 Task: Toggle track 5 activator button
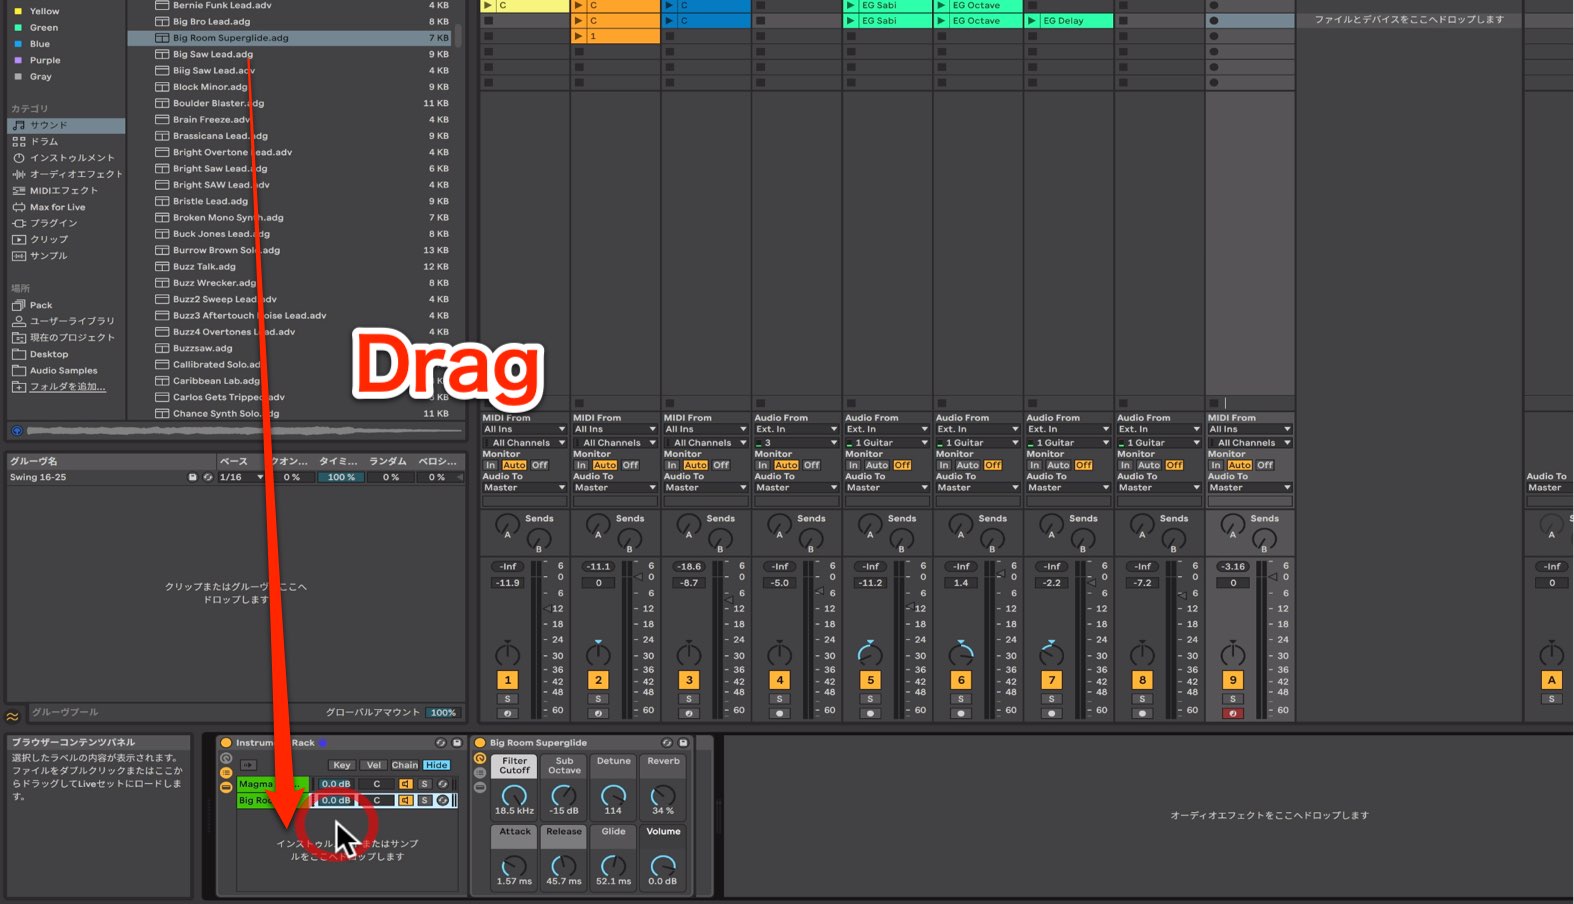point(870,680)
